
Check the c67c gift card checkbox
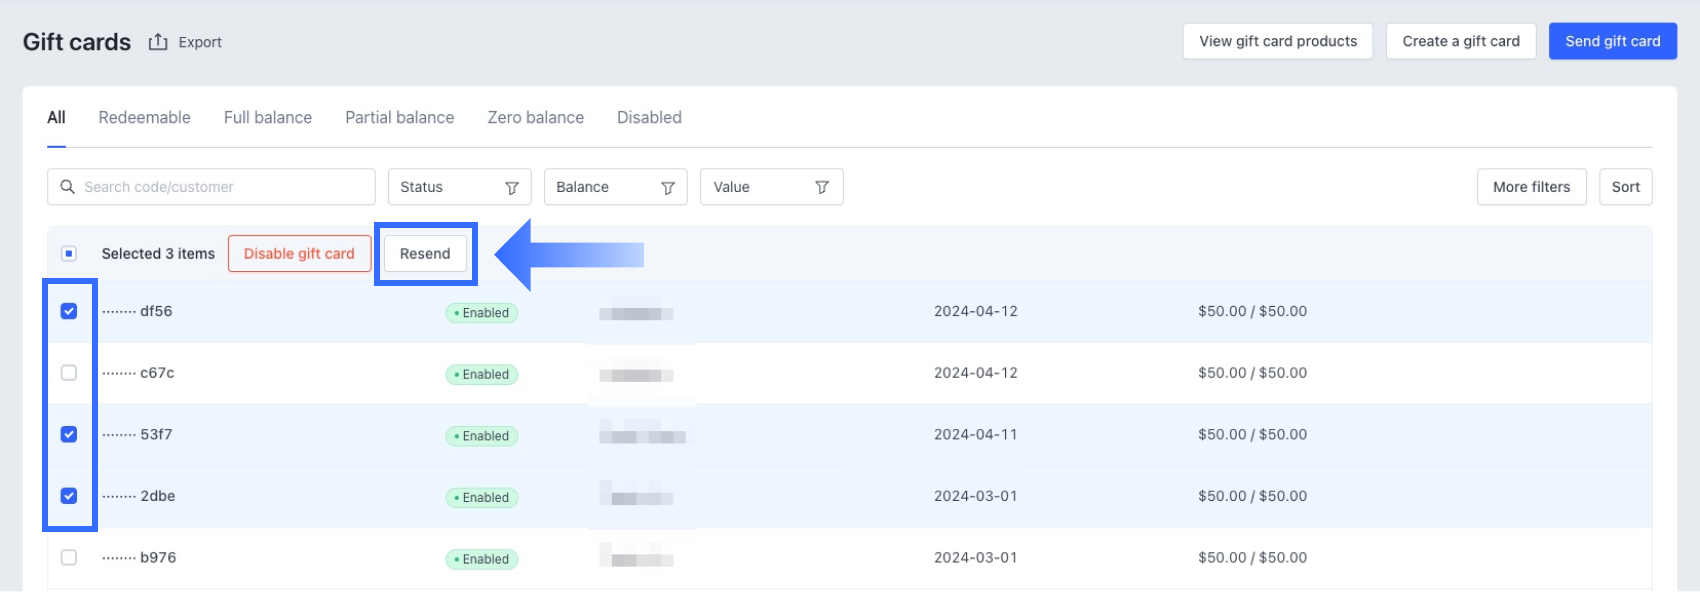point(69,373)
